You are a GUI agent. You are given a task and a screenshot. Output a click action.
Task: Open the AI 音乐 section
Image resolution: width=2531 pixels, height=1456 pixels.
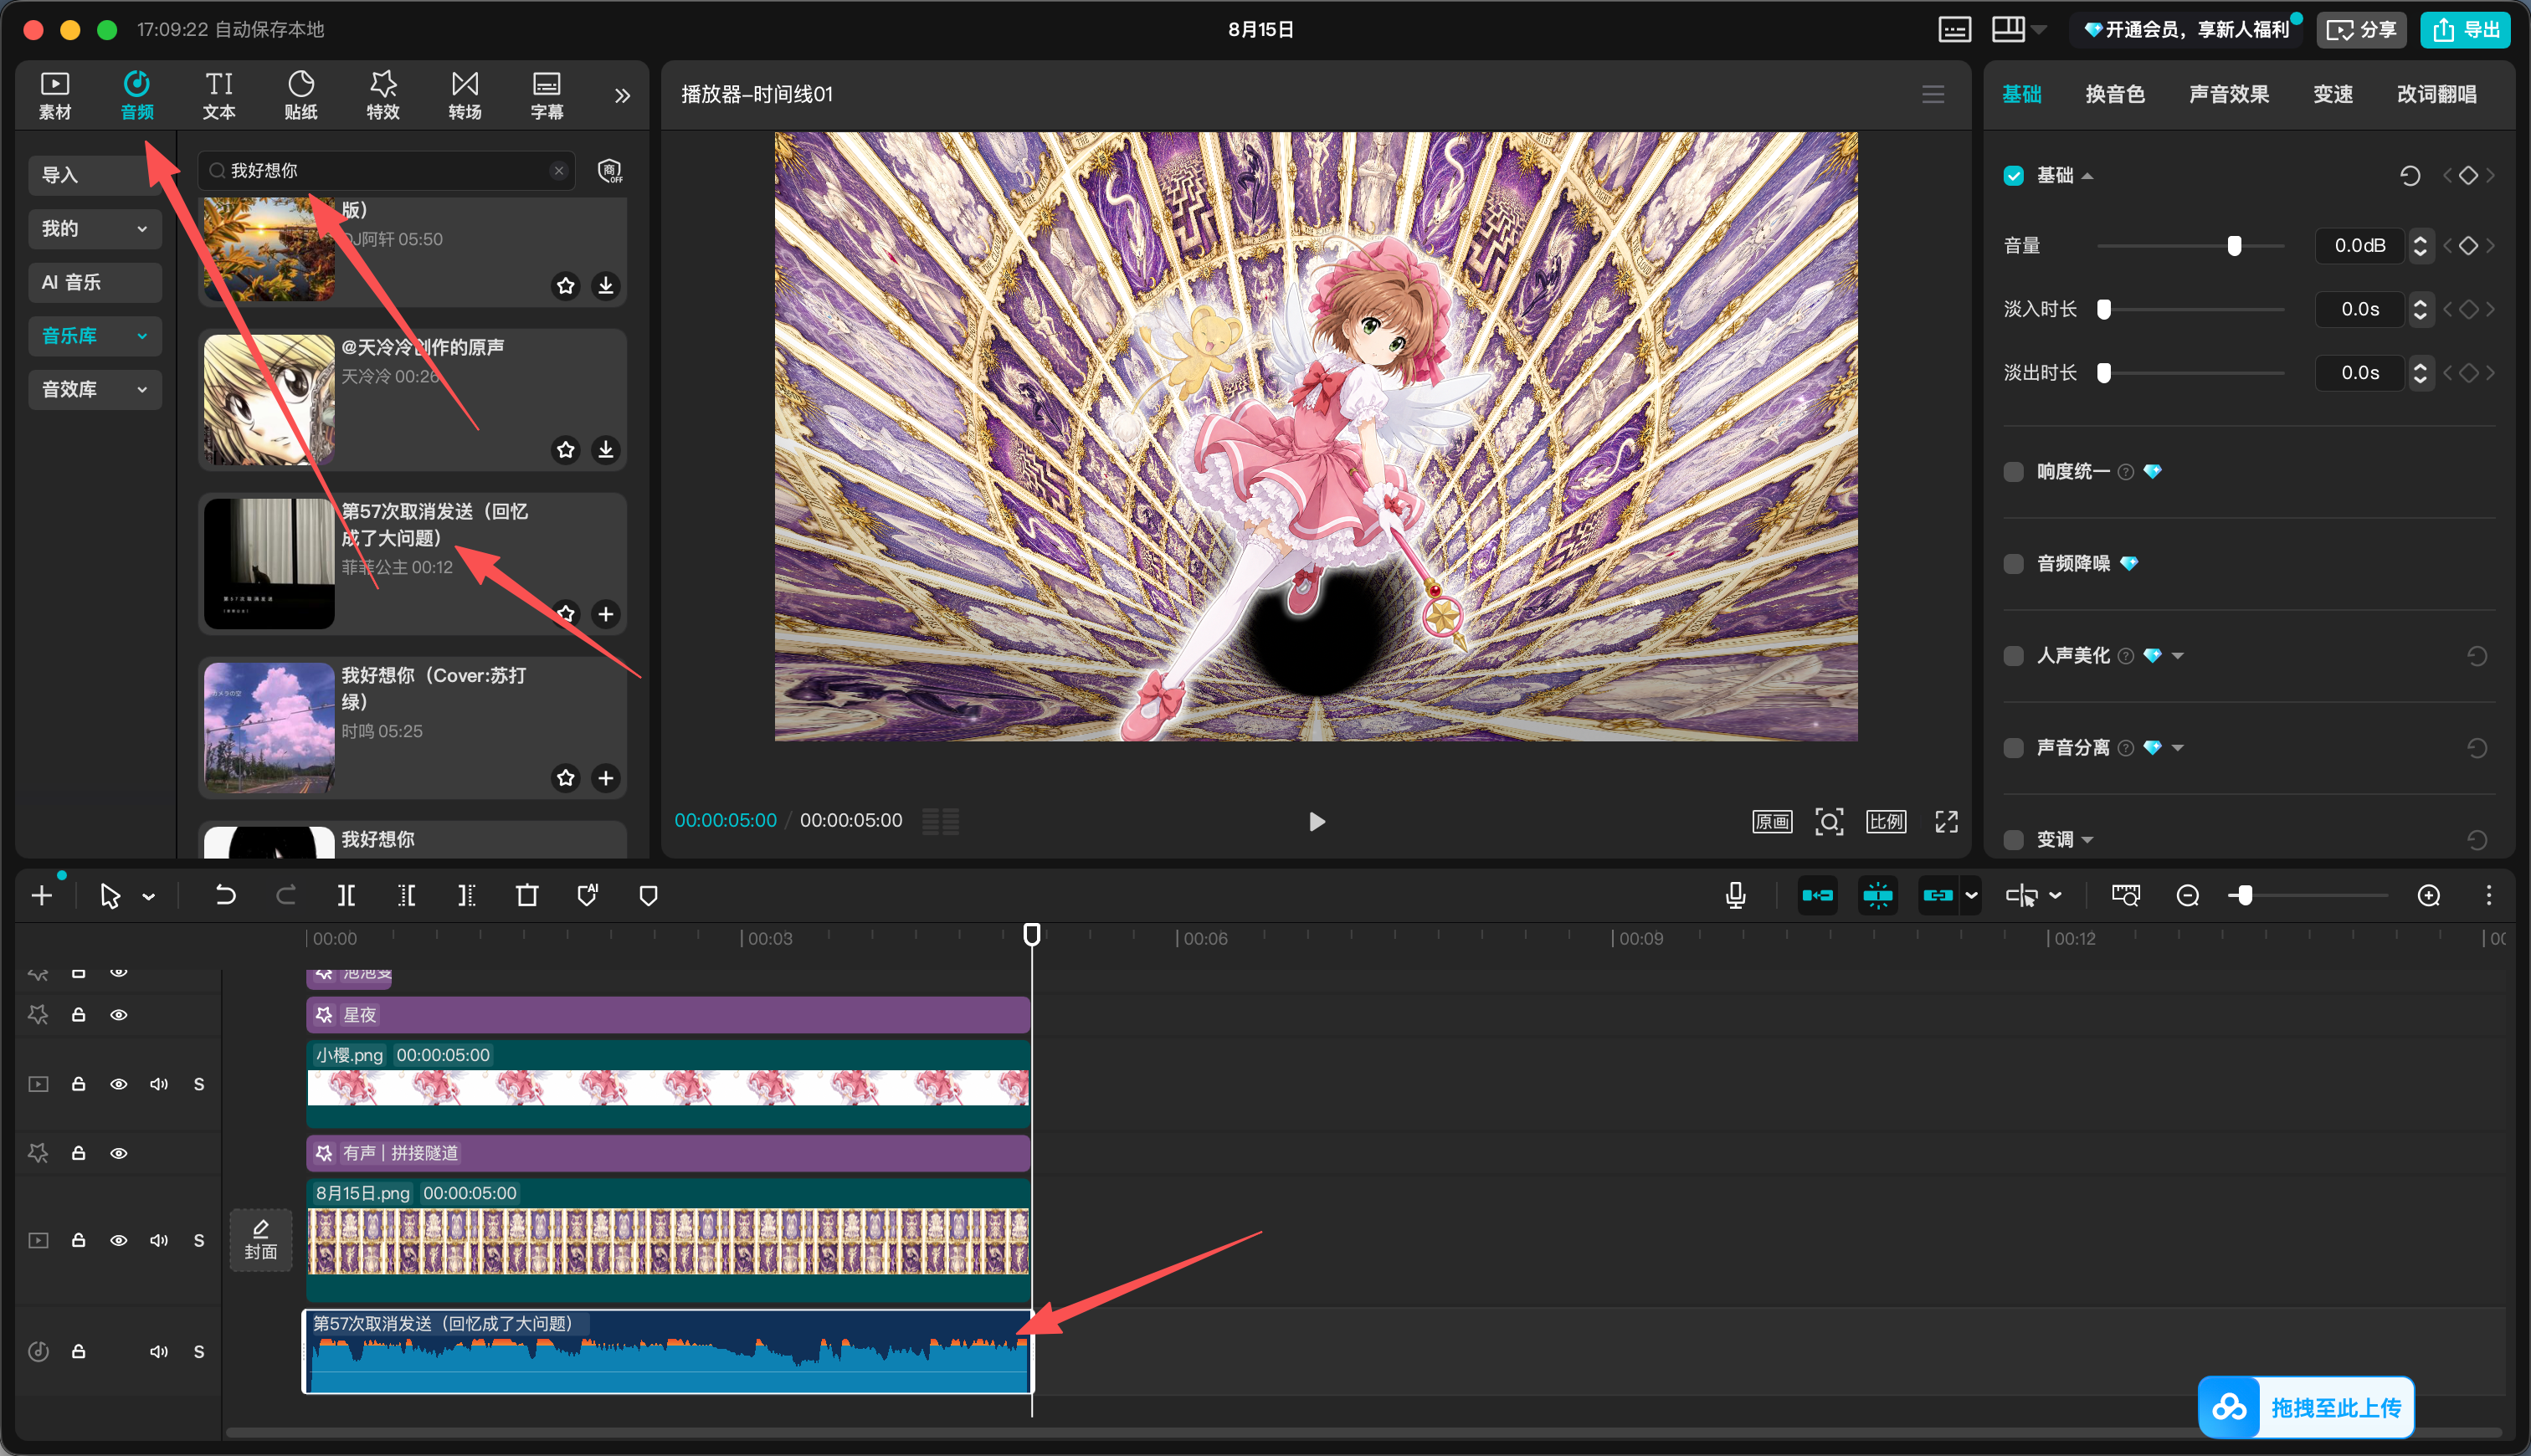94,282
